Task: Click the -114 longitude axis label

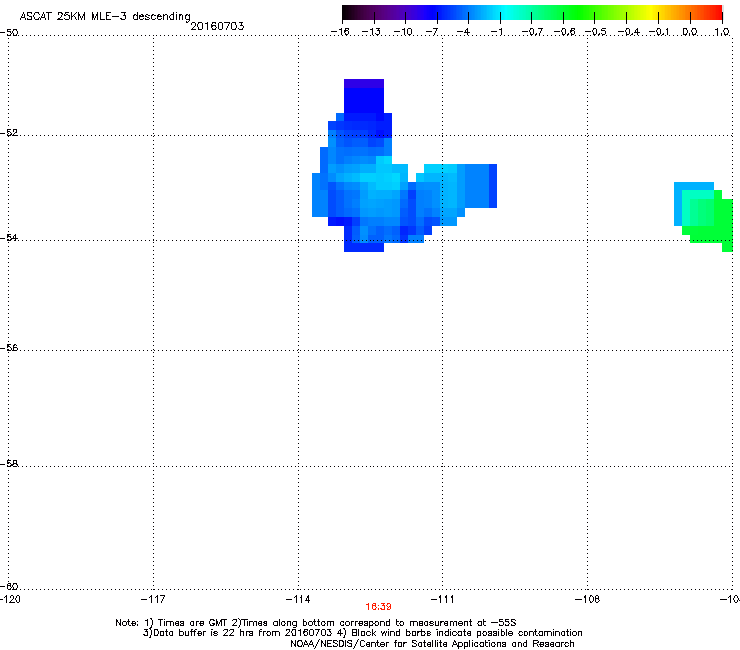Action: coord(298,599)
